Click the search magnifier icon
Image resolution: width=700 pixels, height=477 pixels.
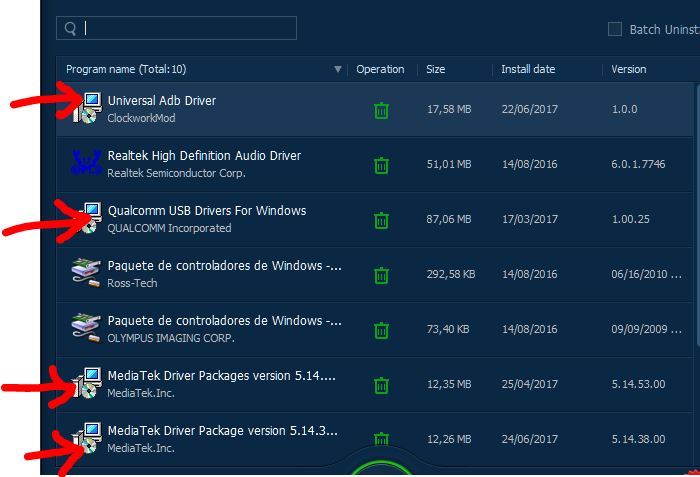[x=70, y=29]
